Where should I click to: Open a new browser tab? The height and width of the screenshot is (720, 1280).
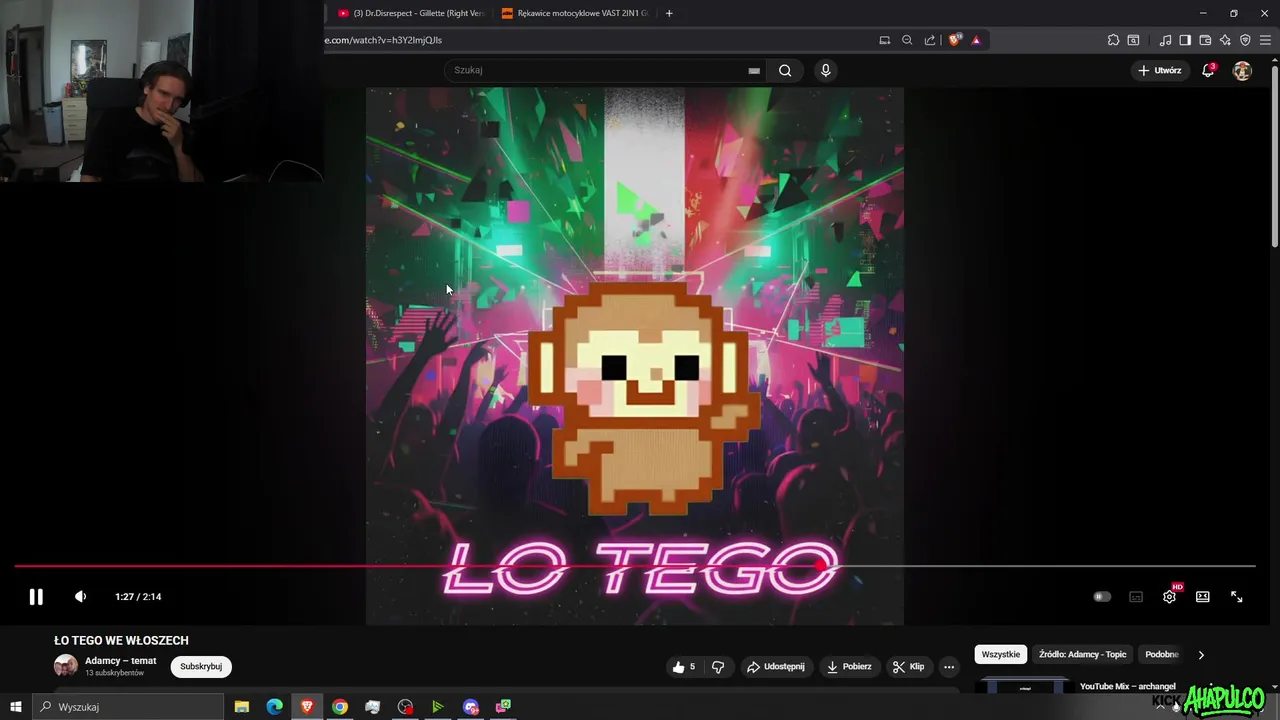tap(669, 13)
